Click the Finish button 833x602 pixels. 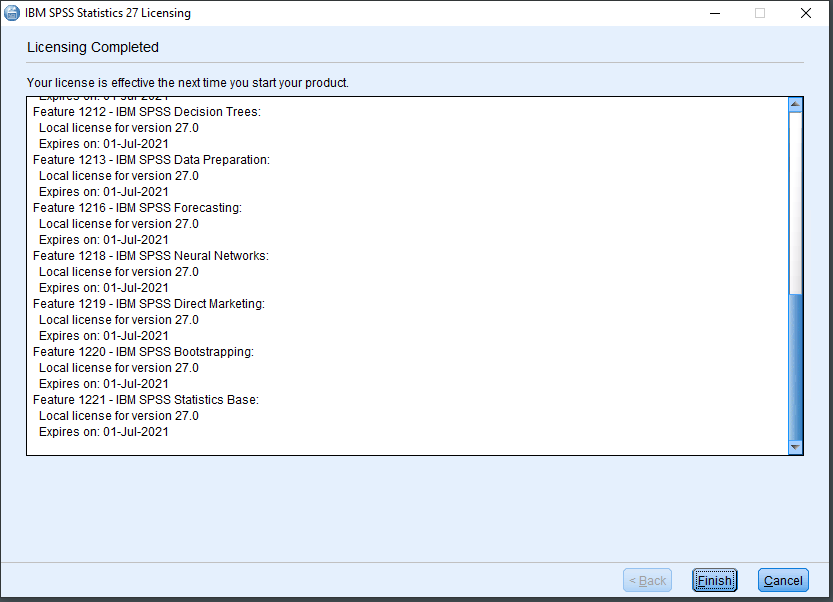click(714, 580)
